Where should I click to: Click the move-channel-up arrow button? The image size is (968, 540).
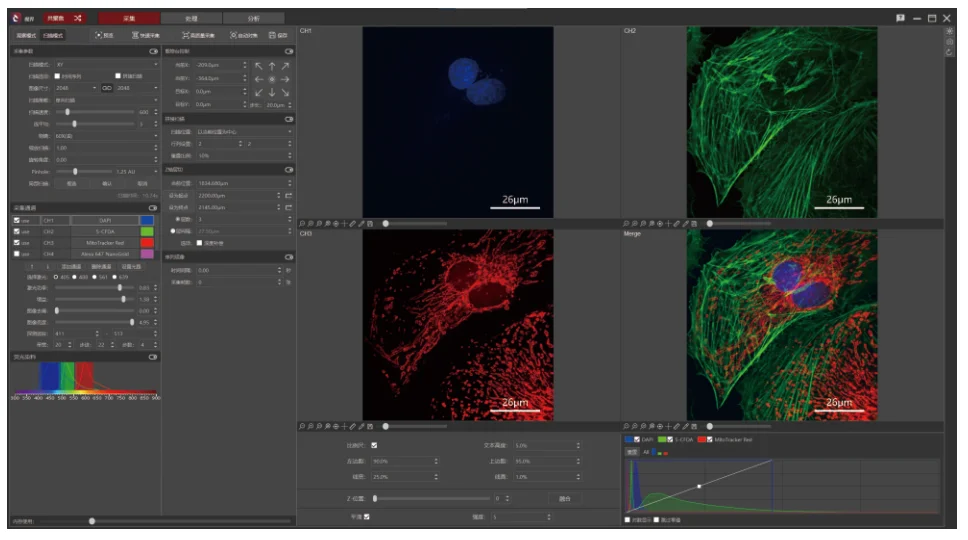[32, 267]
